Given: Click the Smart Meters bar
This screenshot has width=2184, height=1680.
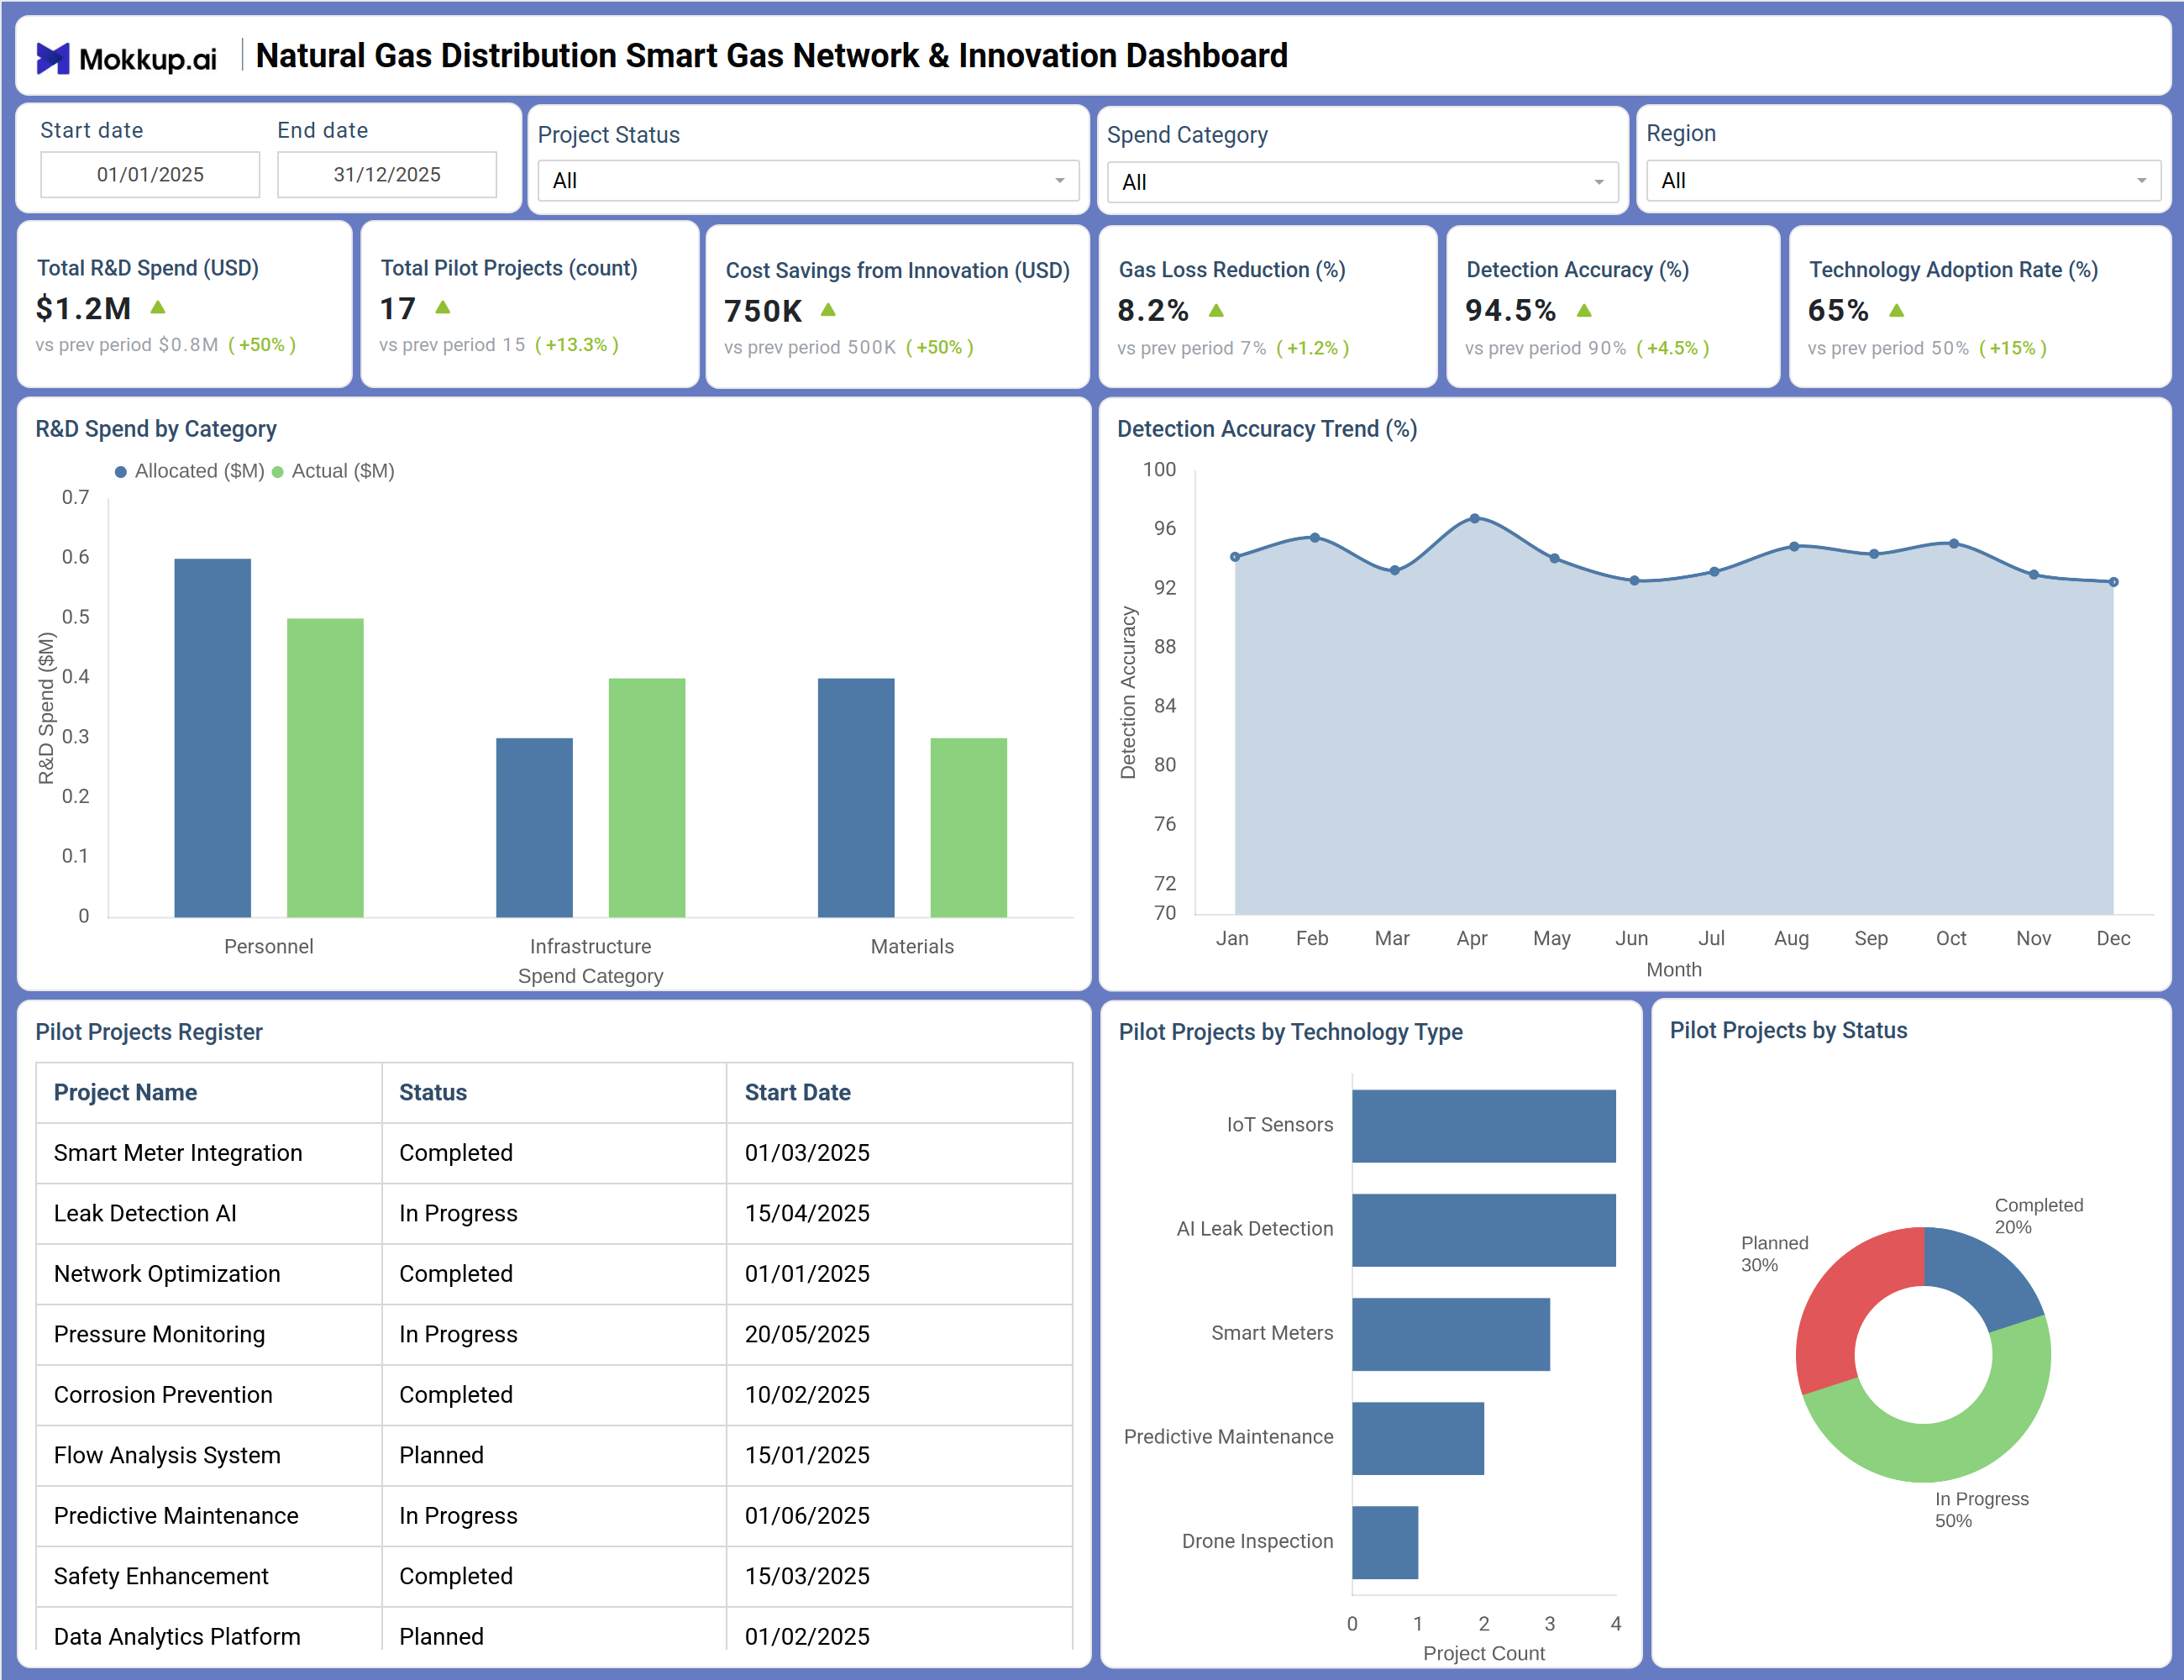Looking at the screenshot, I should click(1451, 1334).
